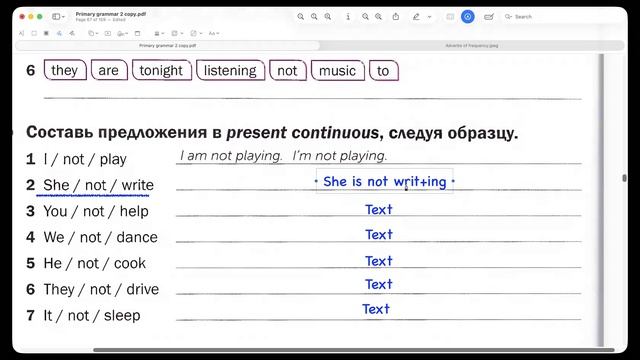The height and width of the screenshot is (360, 640).
Task: Open the Border Color dropdown
Action: pos(177,33)
